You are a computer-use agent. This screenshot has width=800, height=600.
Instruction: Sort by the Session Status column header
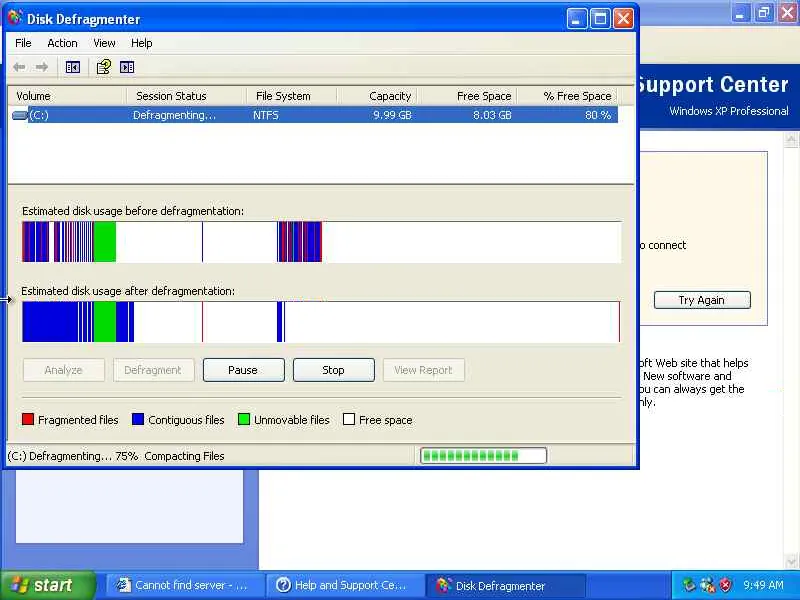pos(186,96)
